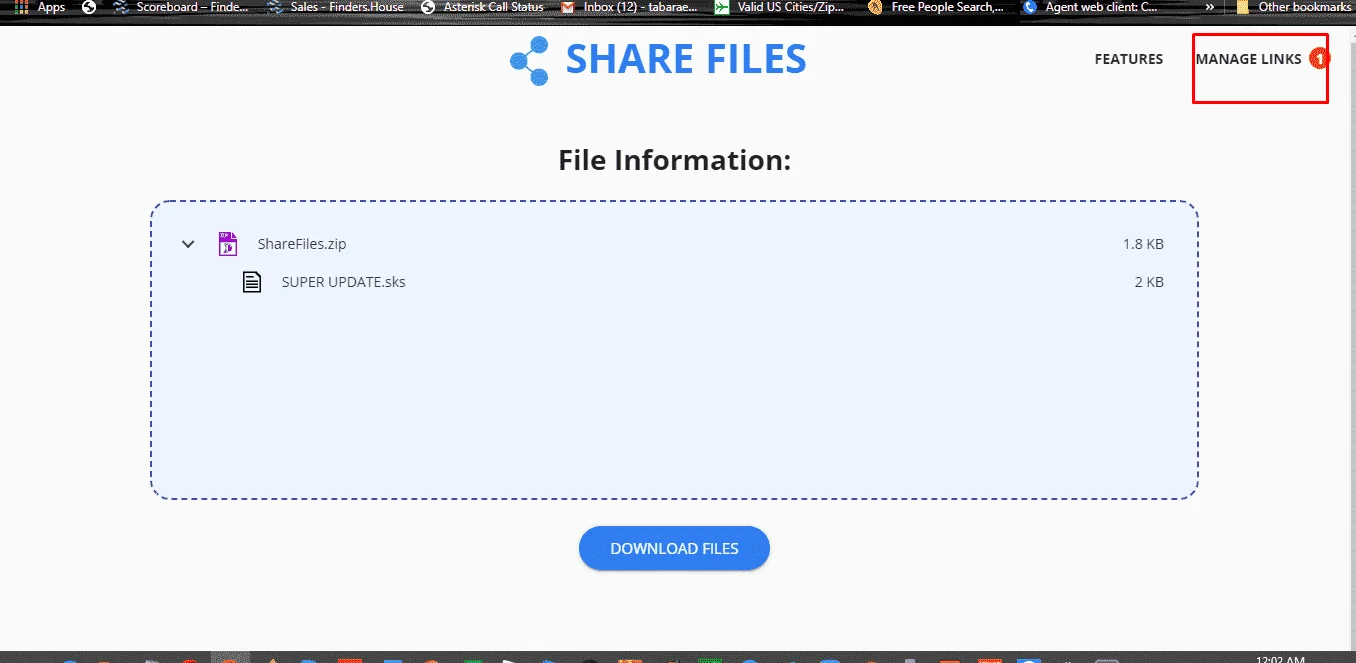Click the blue phone icon of Agent web client
Screen dimensions: 1356x663
coord(1030,7)
